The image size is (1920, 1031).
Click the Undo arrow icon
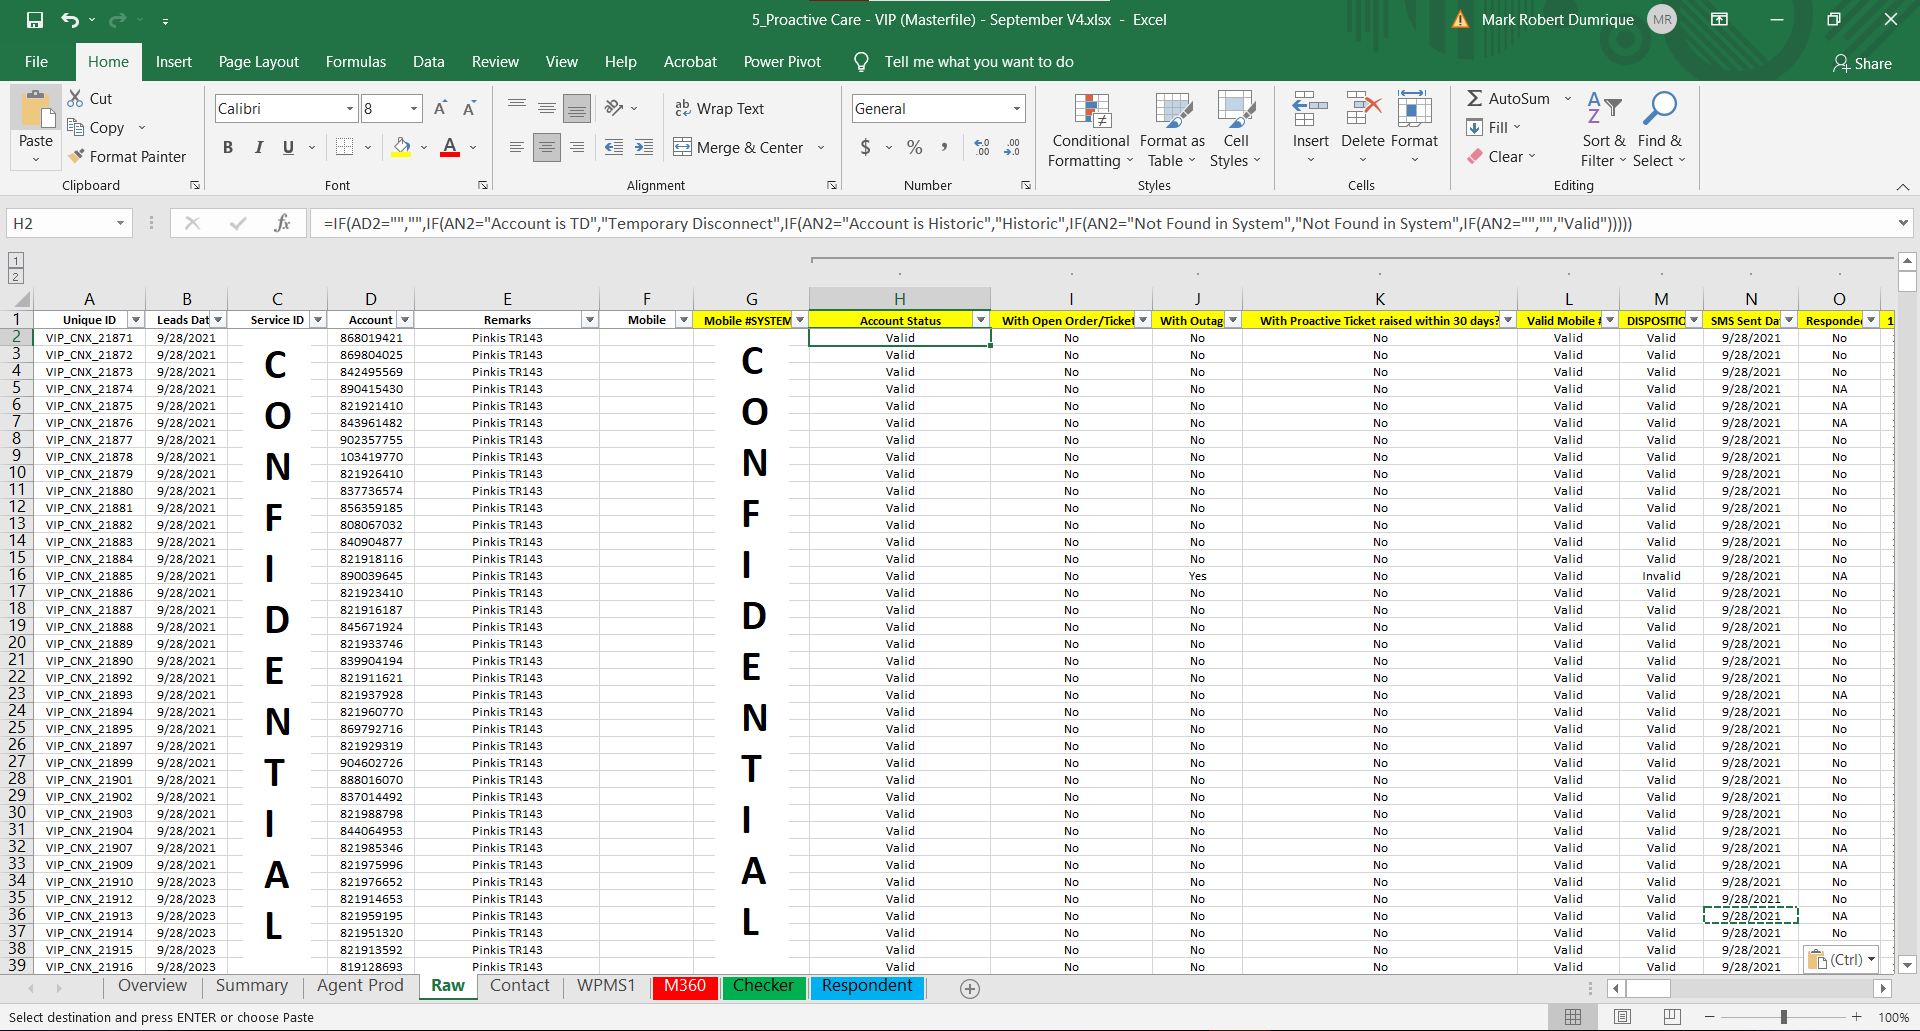pyautogui.click(x=69, y=20)
